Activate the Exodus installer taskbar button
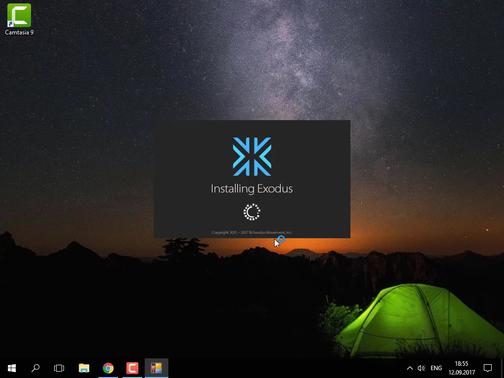This screenshot has height=378, width=504. tap(156, 368)
